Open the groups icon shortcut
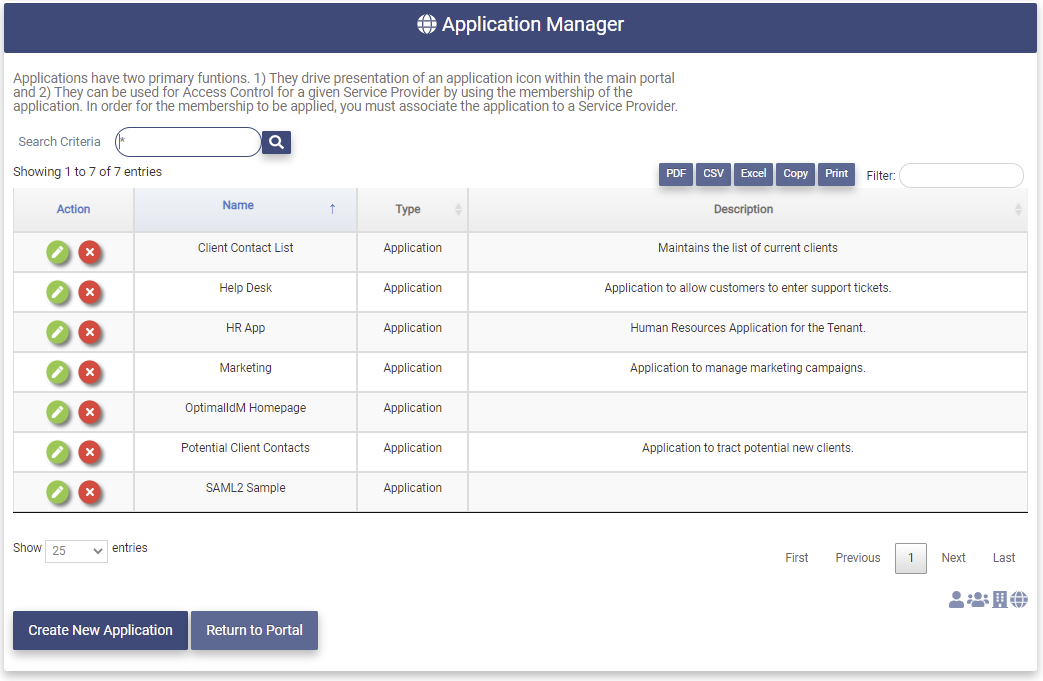 pos(978,599)
